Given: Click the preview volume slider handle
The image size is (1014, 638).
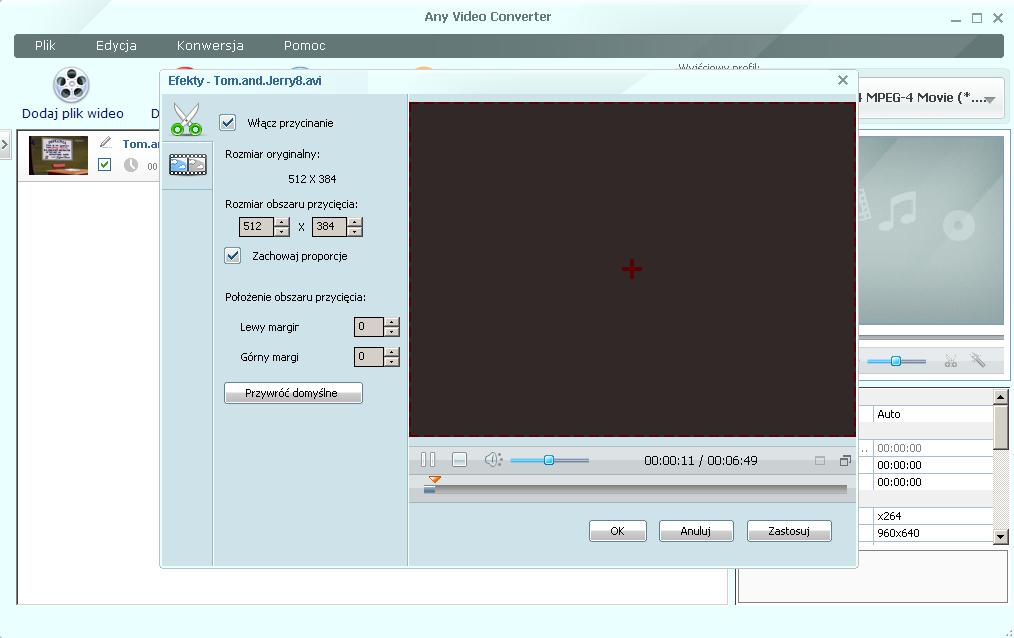Looking at the screenshot, I should 548,460.
